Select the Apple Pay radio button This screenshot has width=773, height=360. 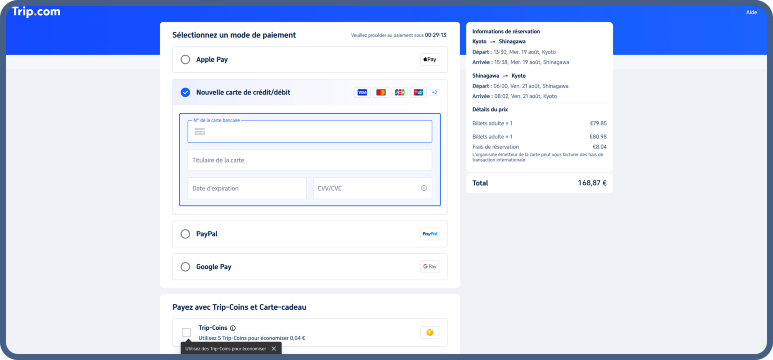[185, 60]
